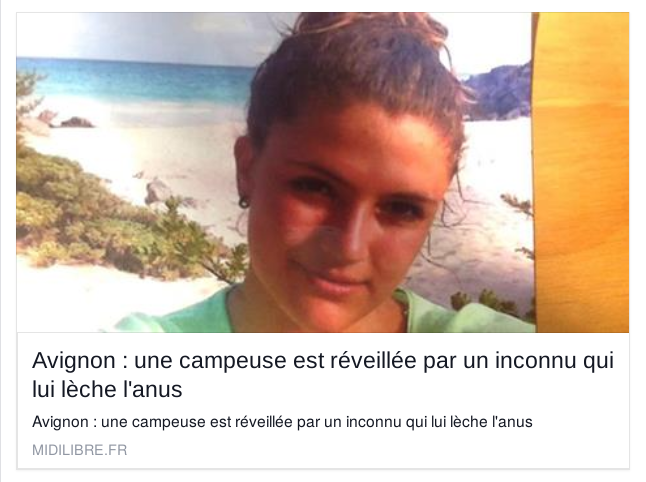
Task: Click the woman's face in the thumbnail
Action: click(x=346, y=206)
